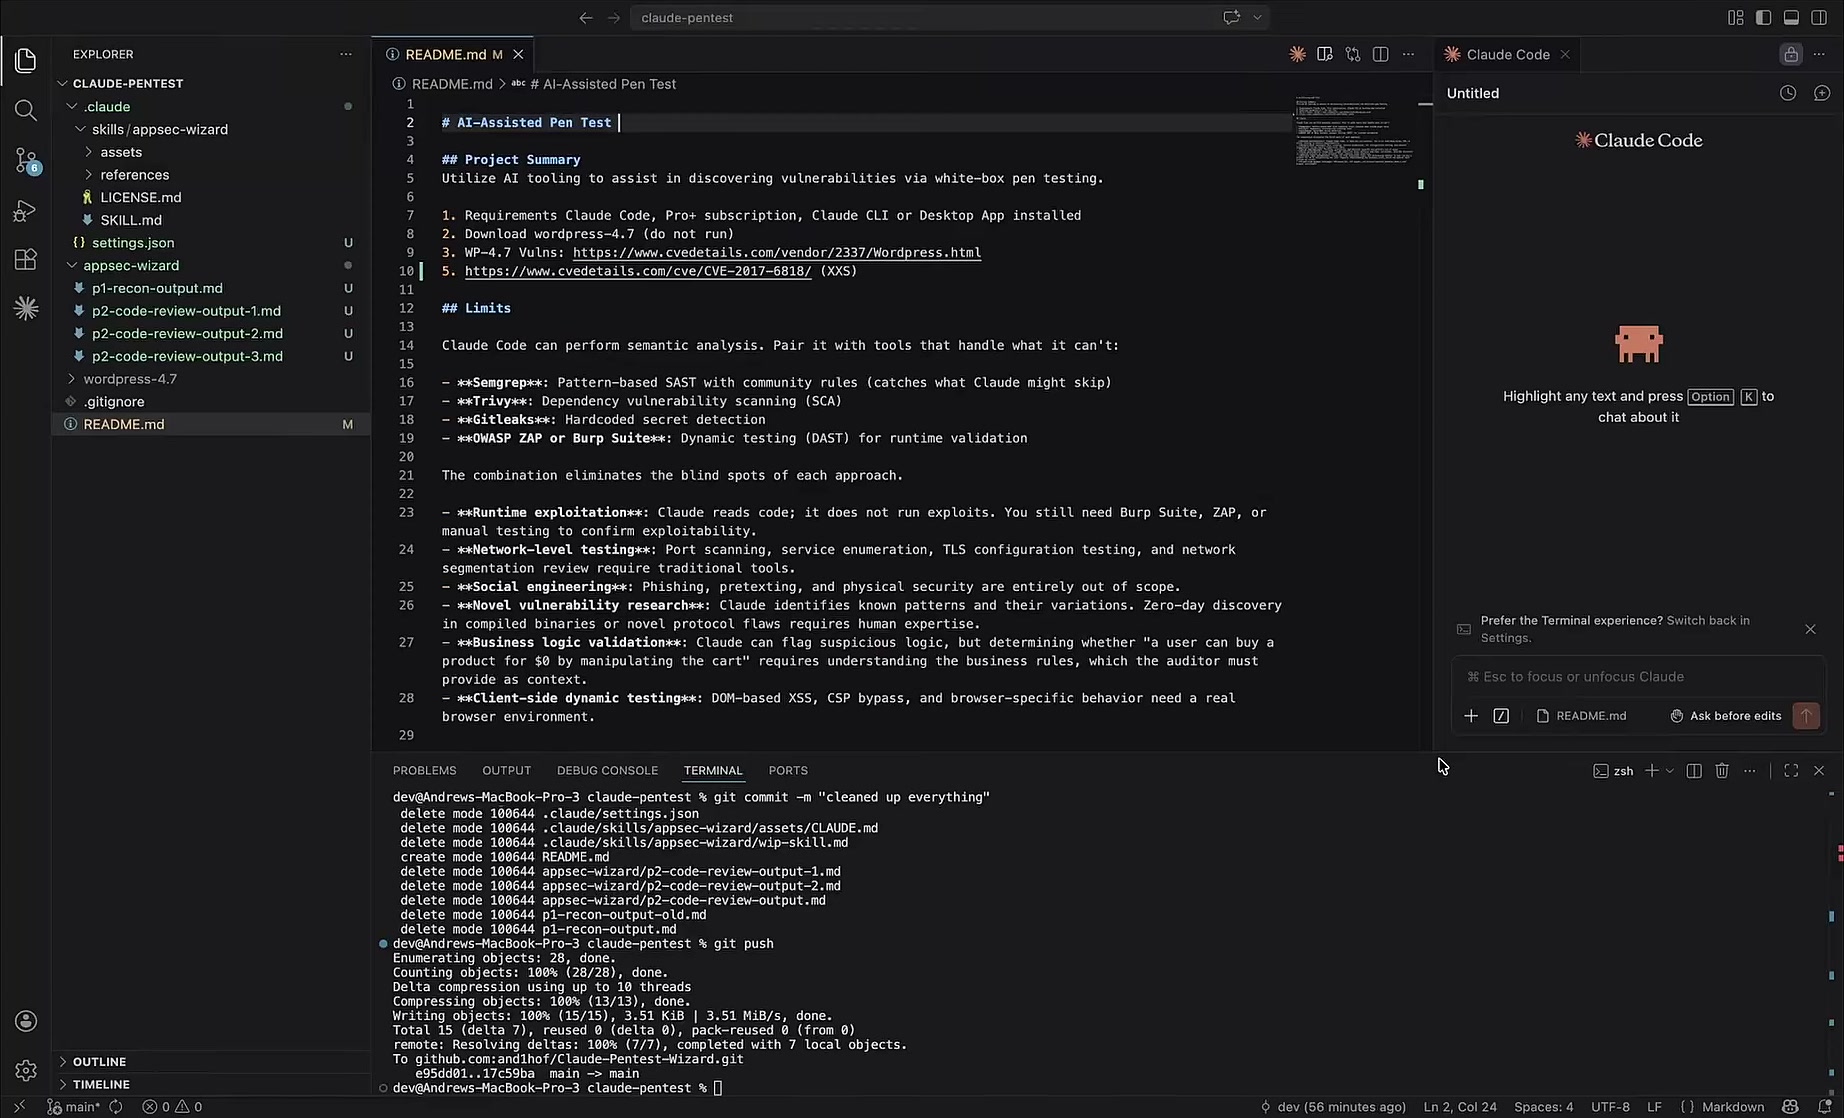Toggle the editor group lock icon
The width and height of the screenshot is (1844, 1118).
[x=1791, y=54]
